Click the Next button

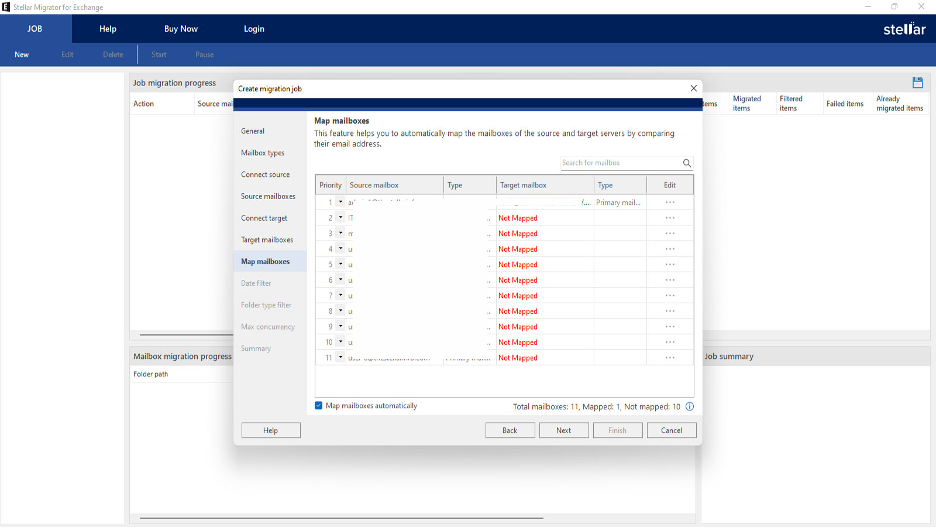(564, 430)
